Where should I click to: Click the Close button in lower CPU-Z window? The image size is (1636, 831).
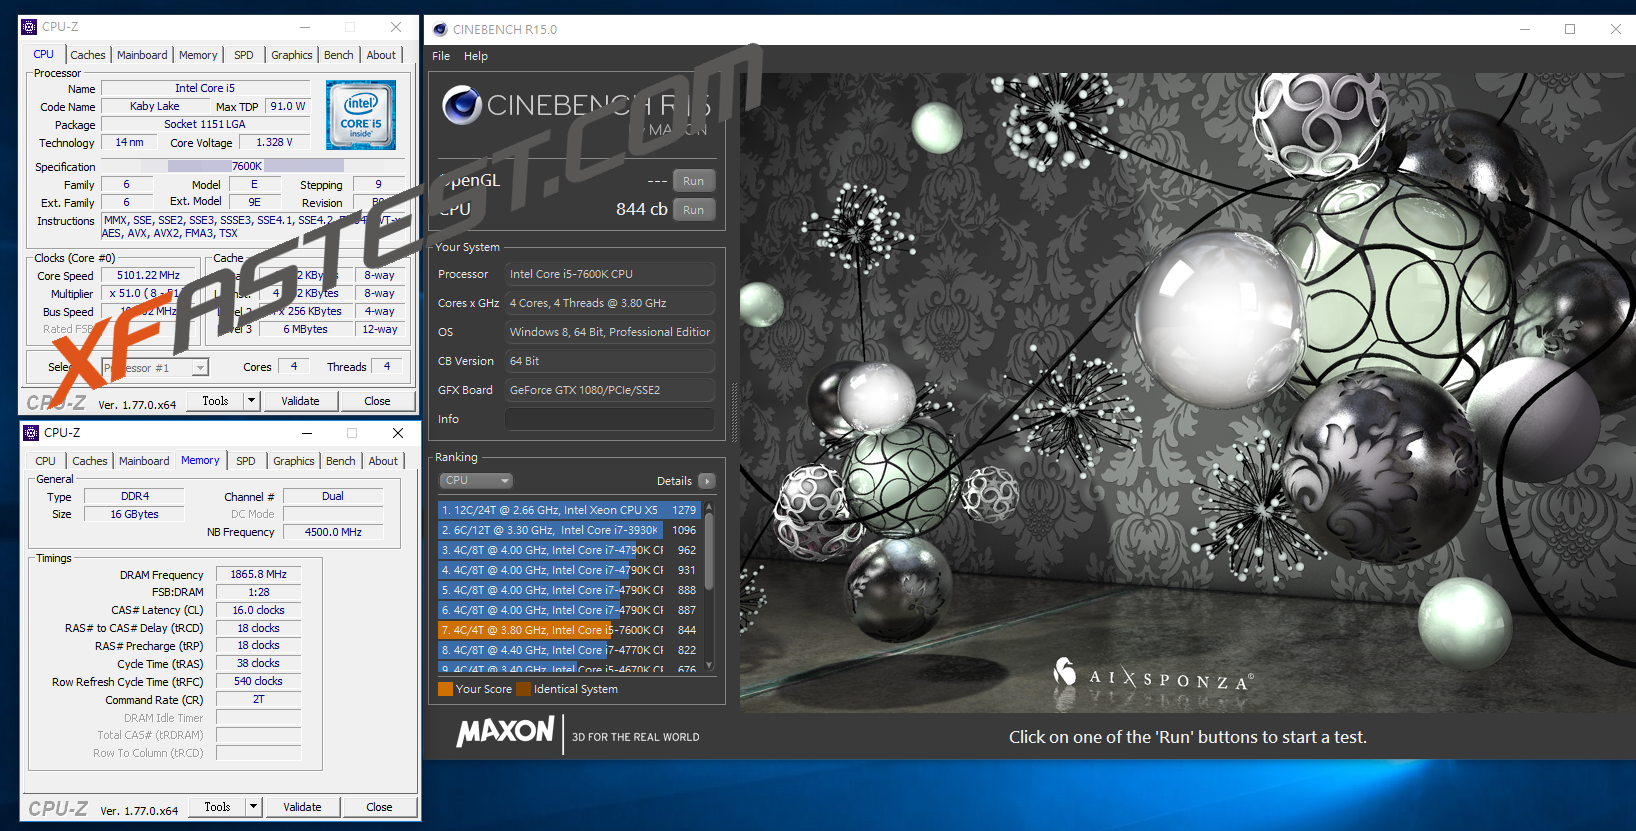coord(379,807)
